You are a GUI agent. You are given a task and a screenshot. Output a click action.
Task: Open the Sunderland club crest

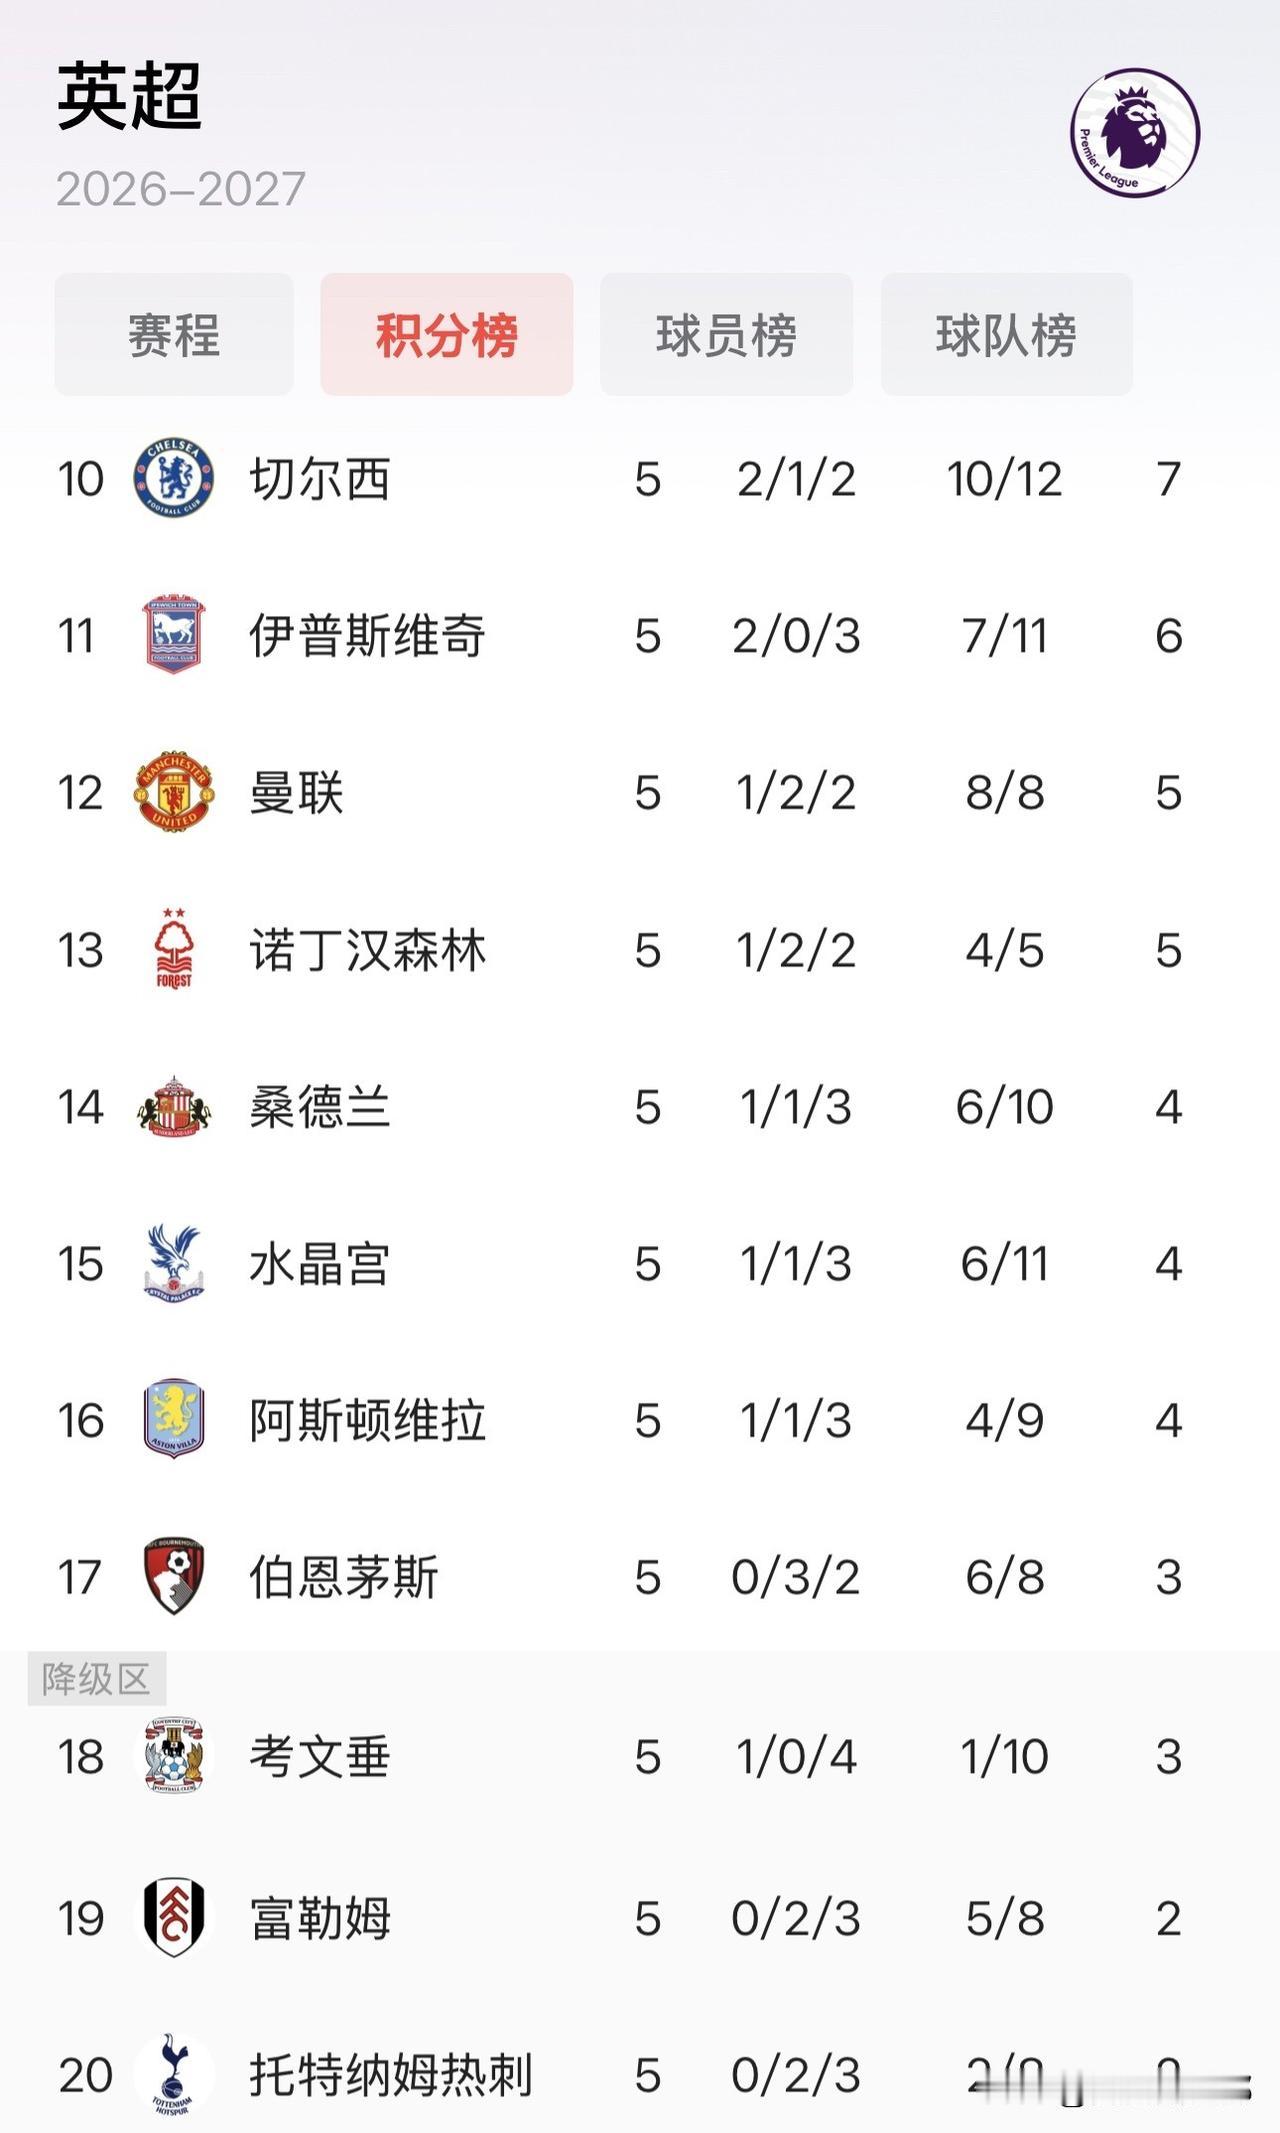(174, 1106)
